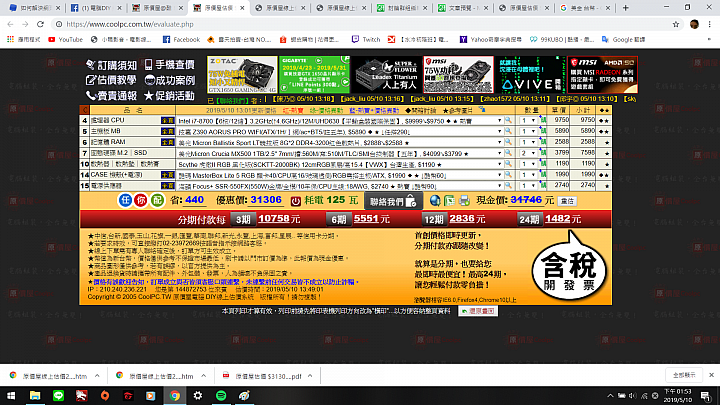The height and width of the screenshot is (405, 720).
Task: Click the VIVE banner ad
Action: click(x=530, y=74)
